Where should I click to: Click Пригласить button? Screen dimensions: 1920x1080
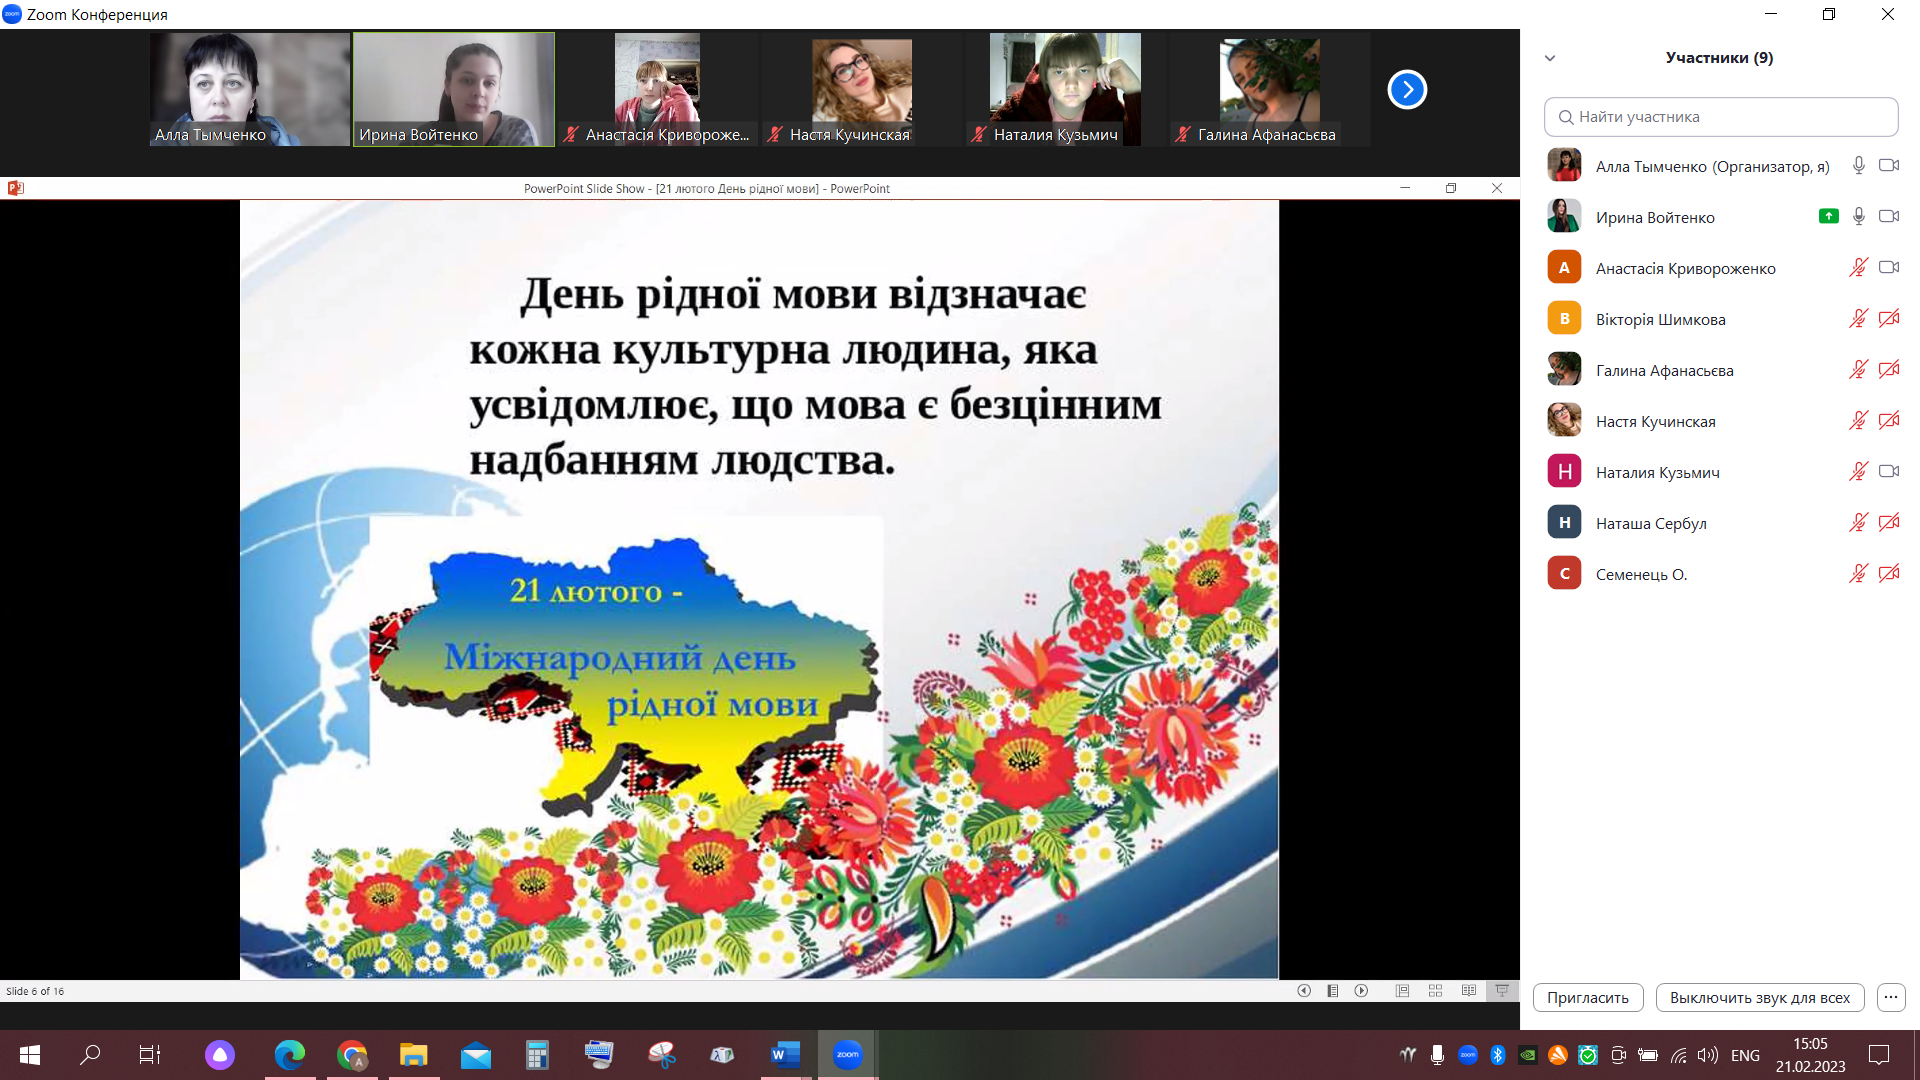[1587, 997]
